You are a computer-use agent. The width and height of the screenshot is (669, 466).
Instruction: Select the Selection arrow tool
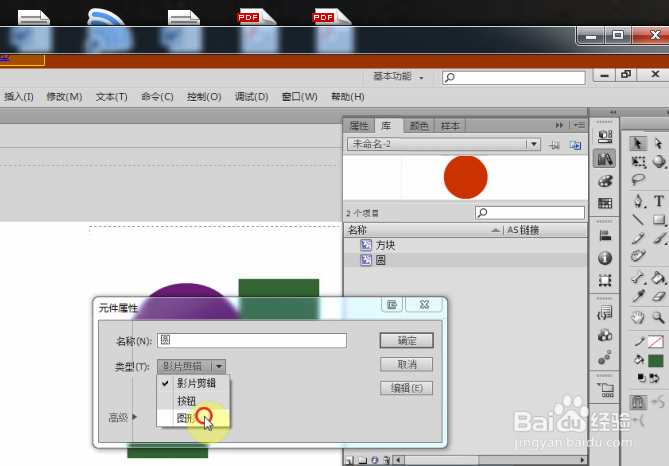[x=637, y=143]
